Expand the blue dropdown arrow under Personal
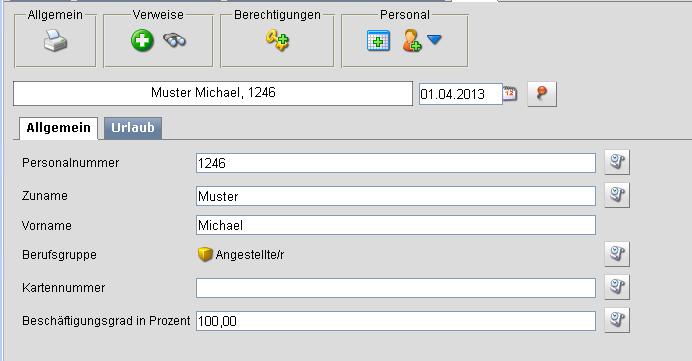Image resolution: width=692 pixels, height=361 pixels. click(x=434, y=40)
